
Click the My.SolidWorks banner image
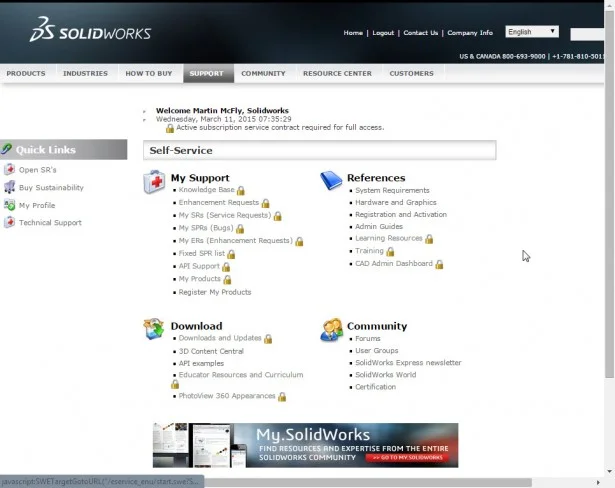(x=306, y=445)
